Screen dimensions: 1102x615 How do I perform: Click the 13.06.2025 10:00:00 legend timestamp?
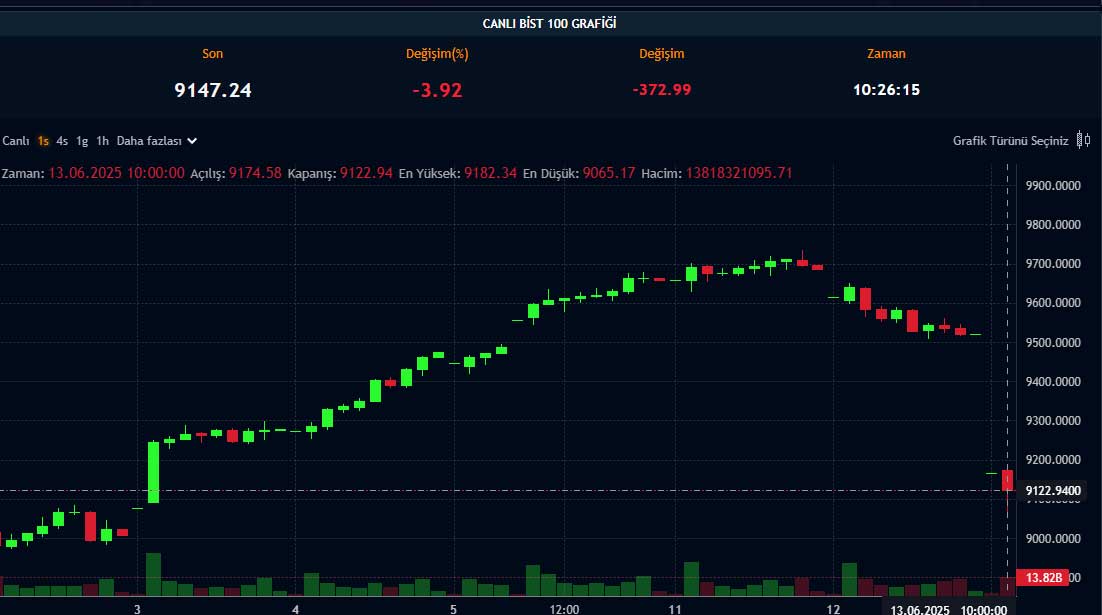tap(117, 173)
